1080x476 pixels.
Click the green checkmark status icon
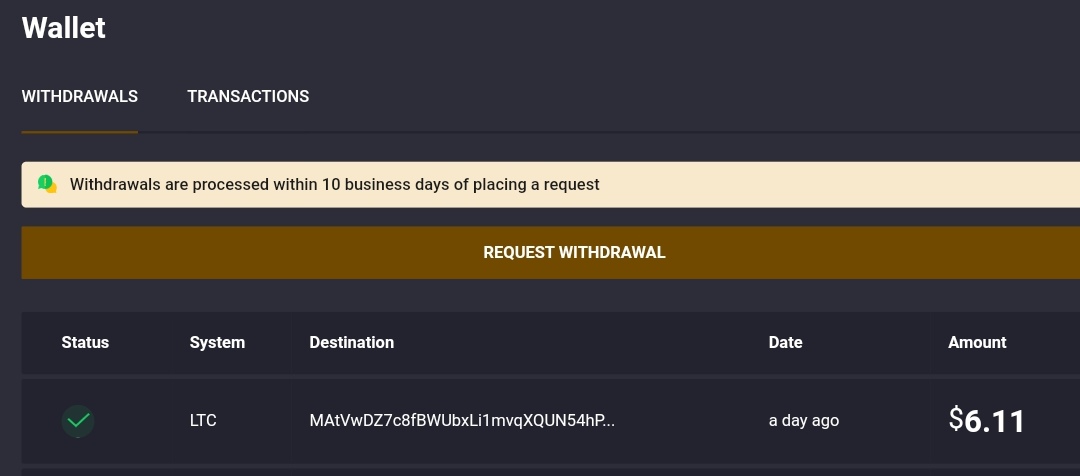click(x=78, y=421)
